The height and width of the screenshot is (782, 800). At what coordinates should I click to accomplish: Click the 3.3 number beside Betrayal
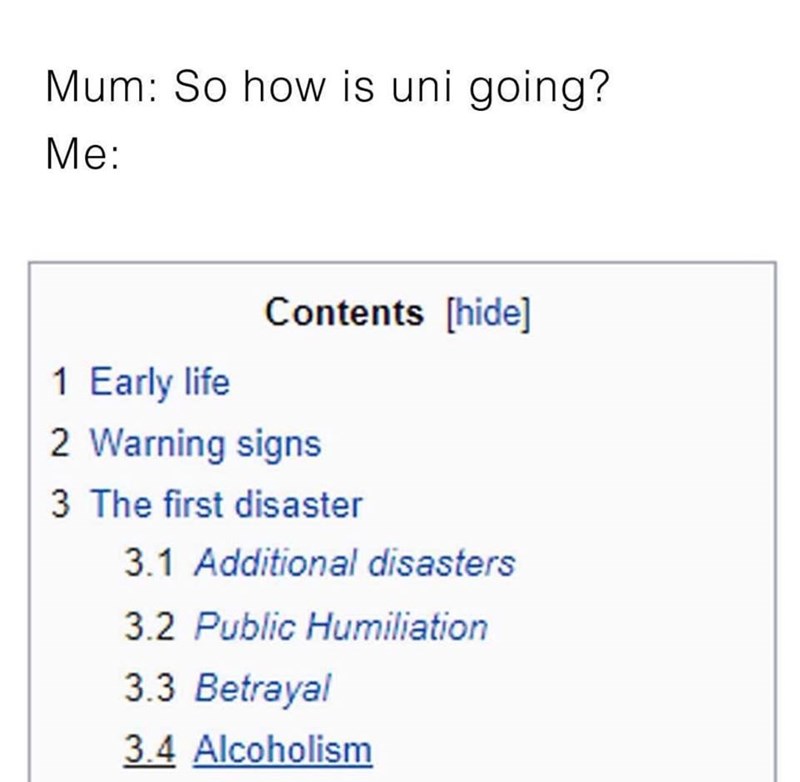pyautogui.click(x=149, y=688)
